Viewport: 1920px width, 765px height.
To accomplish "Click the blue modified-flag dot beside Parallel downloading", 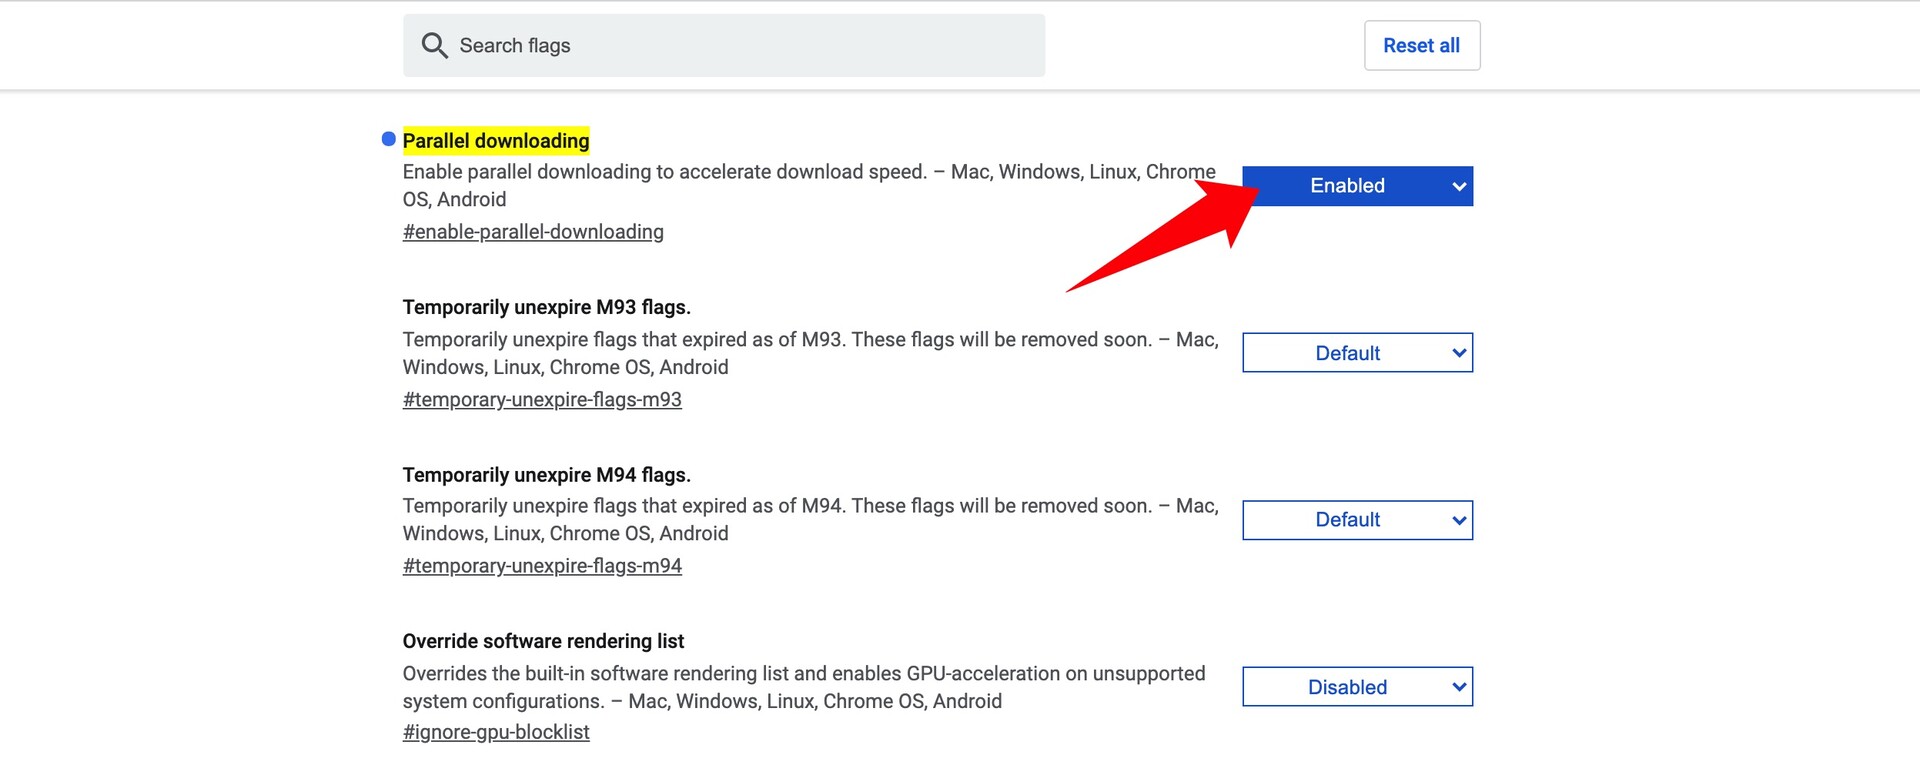I will click(389, 139).
